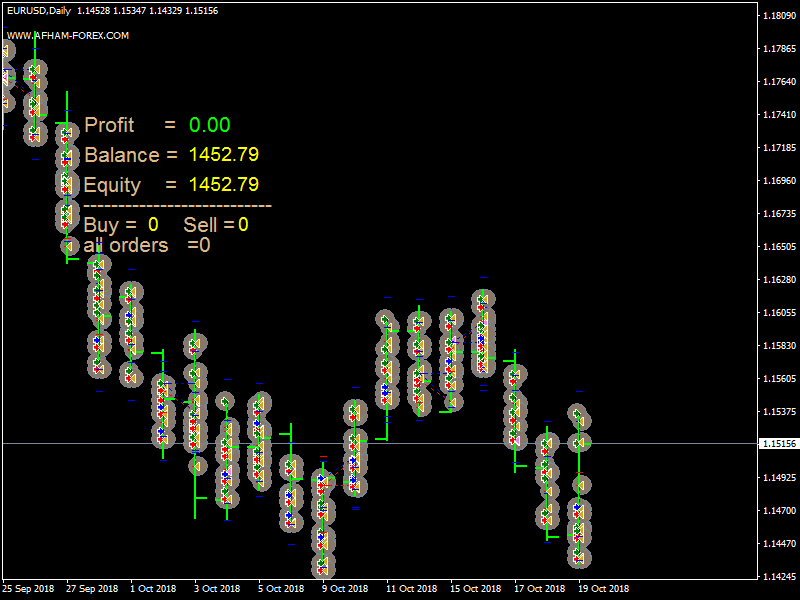Viewport: 800px width, 600px height.
Task: Select the green Profit value 0.00
Action: (x=210, y=125)
